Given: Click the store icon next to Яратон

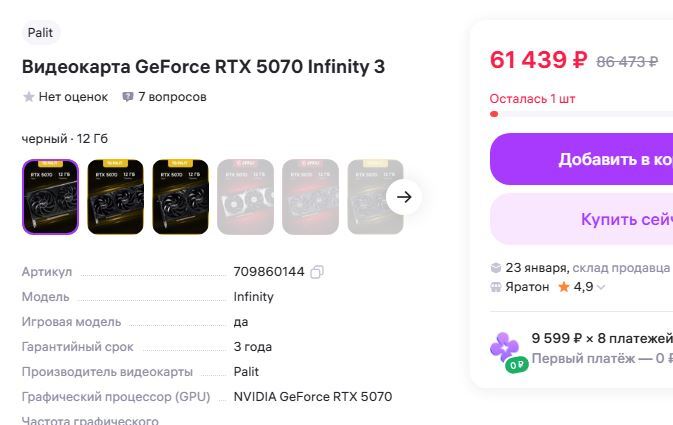Looking at the screenshot, I should point(496,287).
